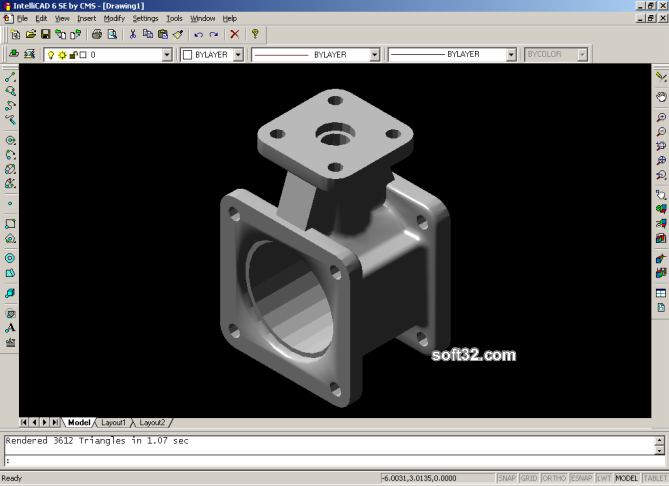Copy selection using the Copy icon

[x=148, y=35]
